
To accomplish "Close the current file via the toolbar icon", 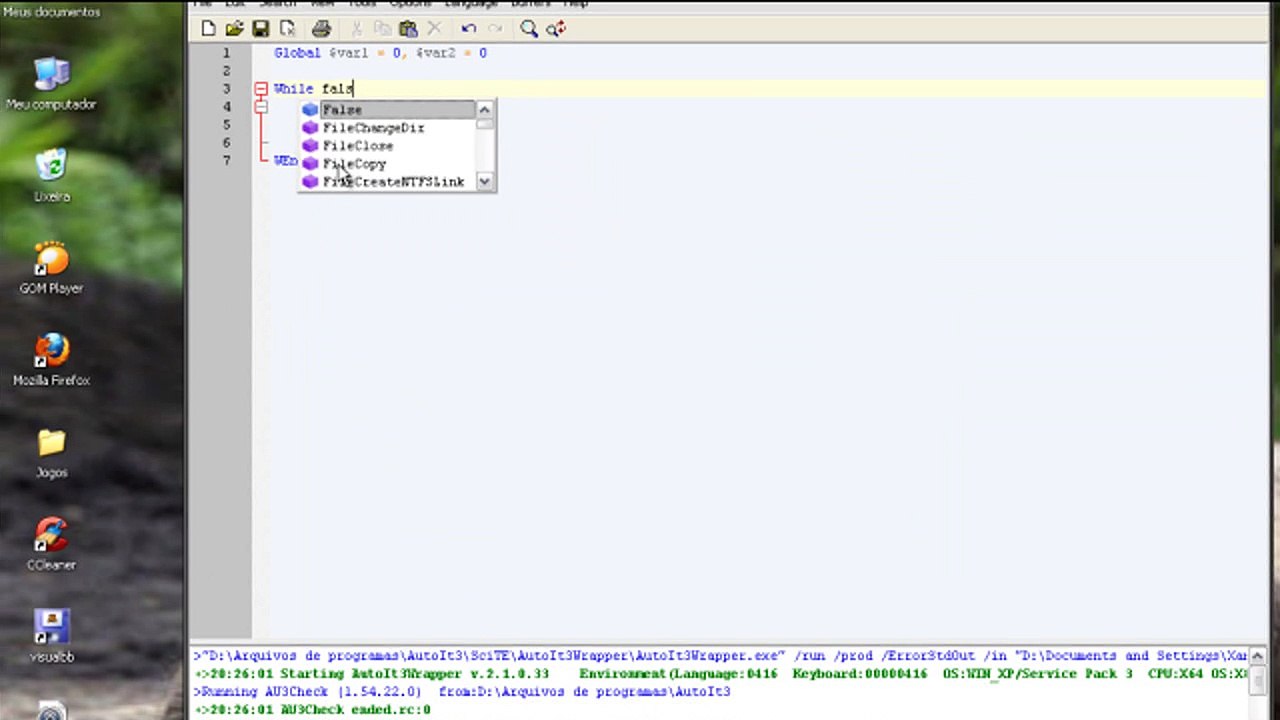I will (287, 29).
